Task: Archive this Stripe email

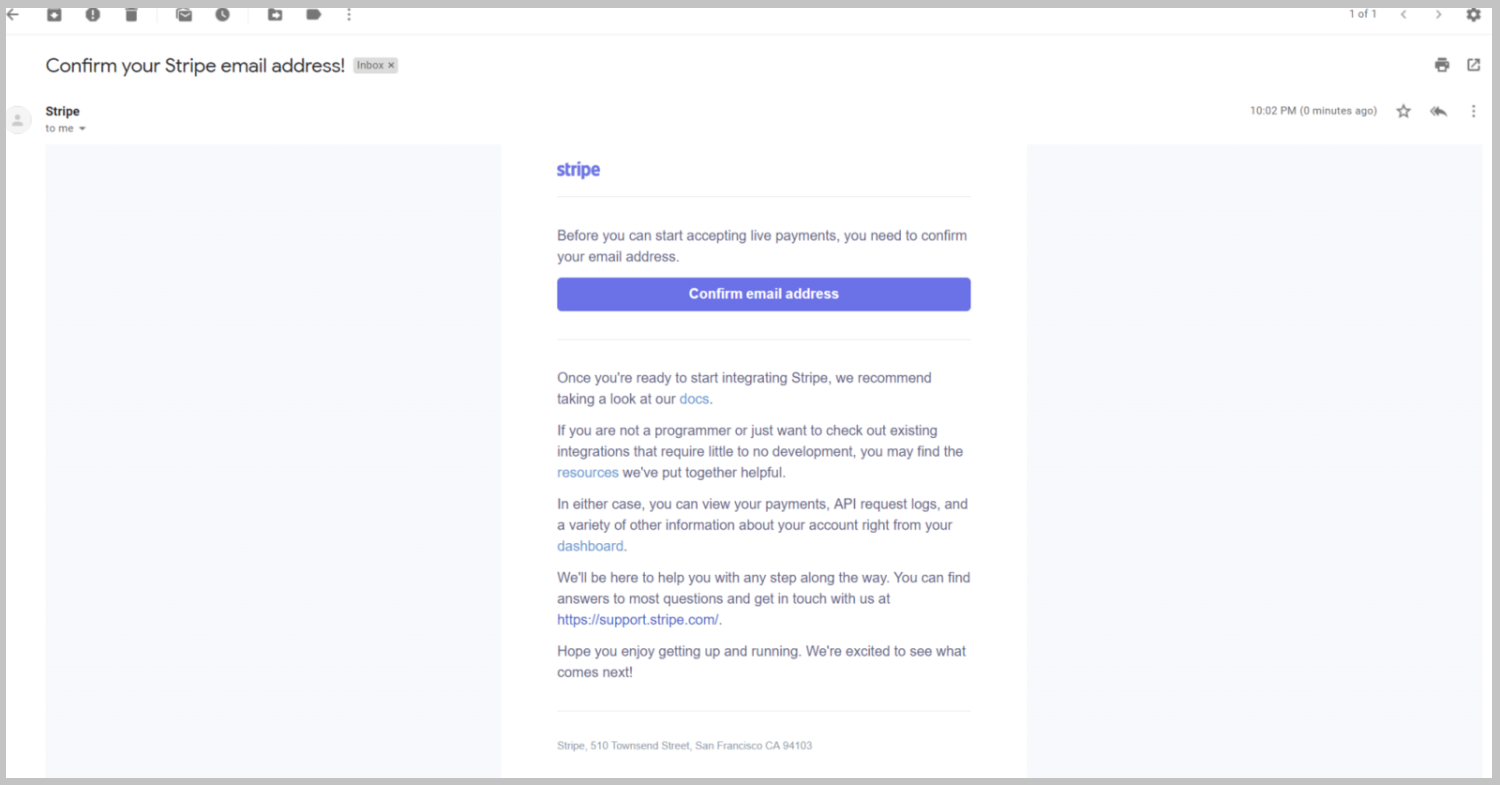Action: (54, 14)
